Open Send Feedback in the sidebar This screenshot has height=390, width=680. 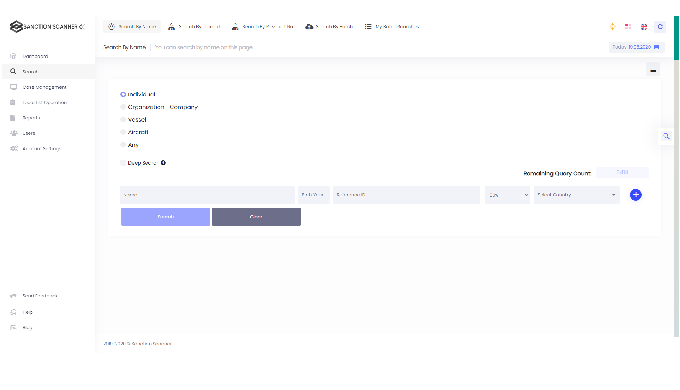point(48,296)
